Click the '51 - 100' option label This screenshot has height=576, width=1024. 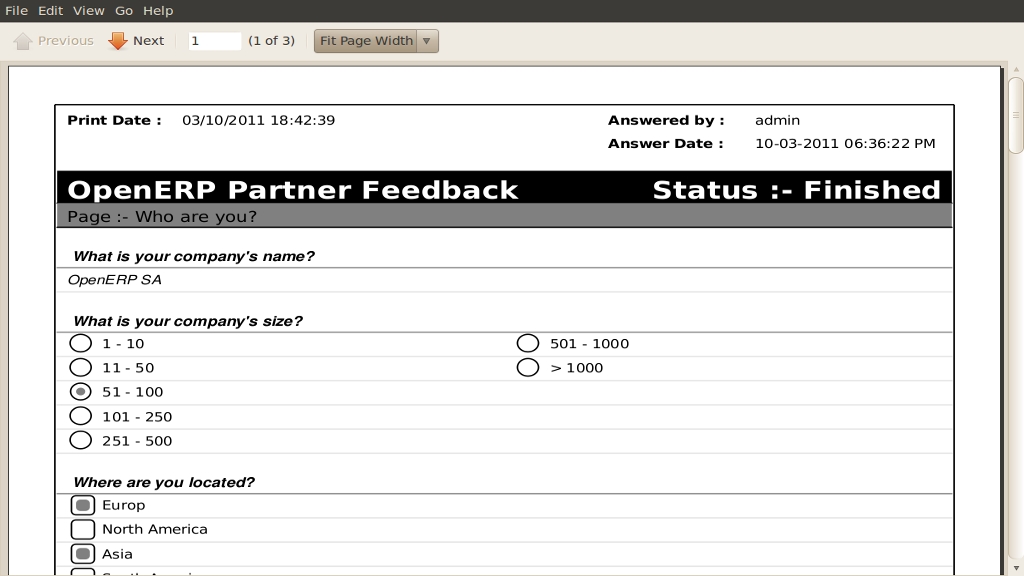133,392
